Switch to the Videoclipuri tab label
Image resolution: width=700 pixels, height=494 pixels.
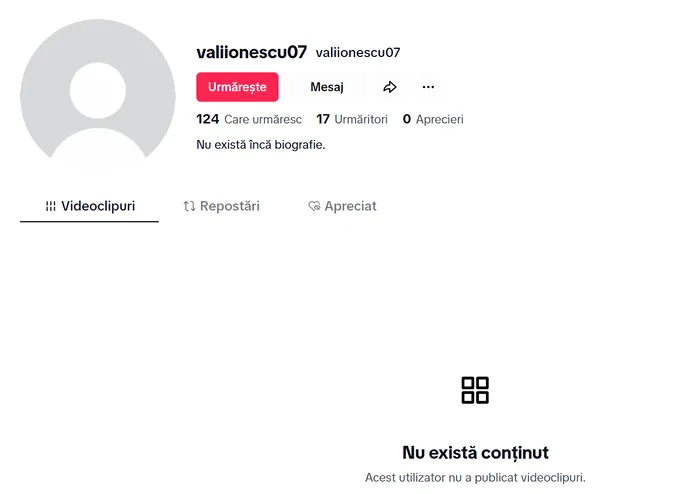98,207
